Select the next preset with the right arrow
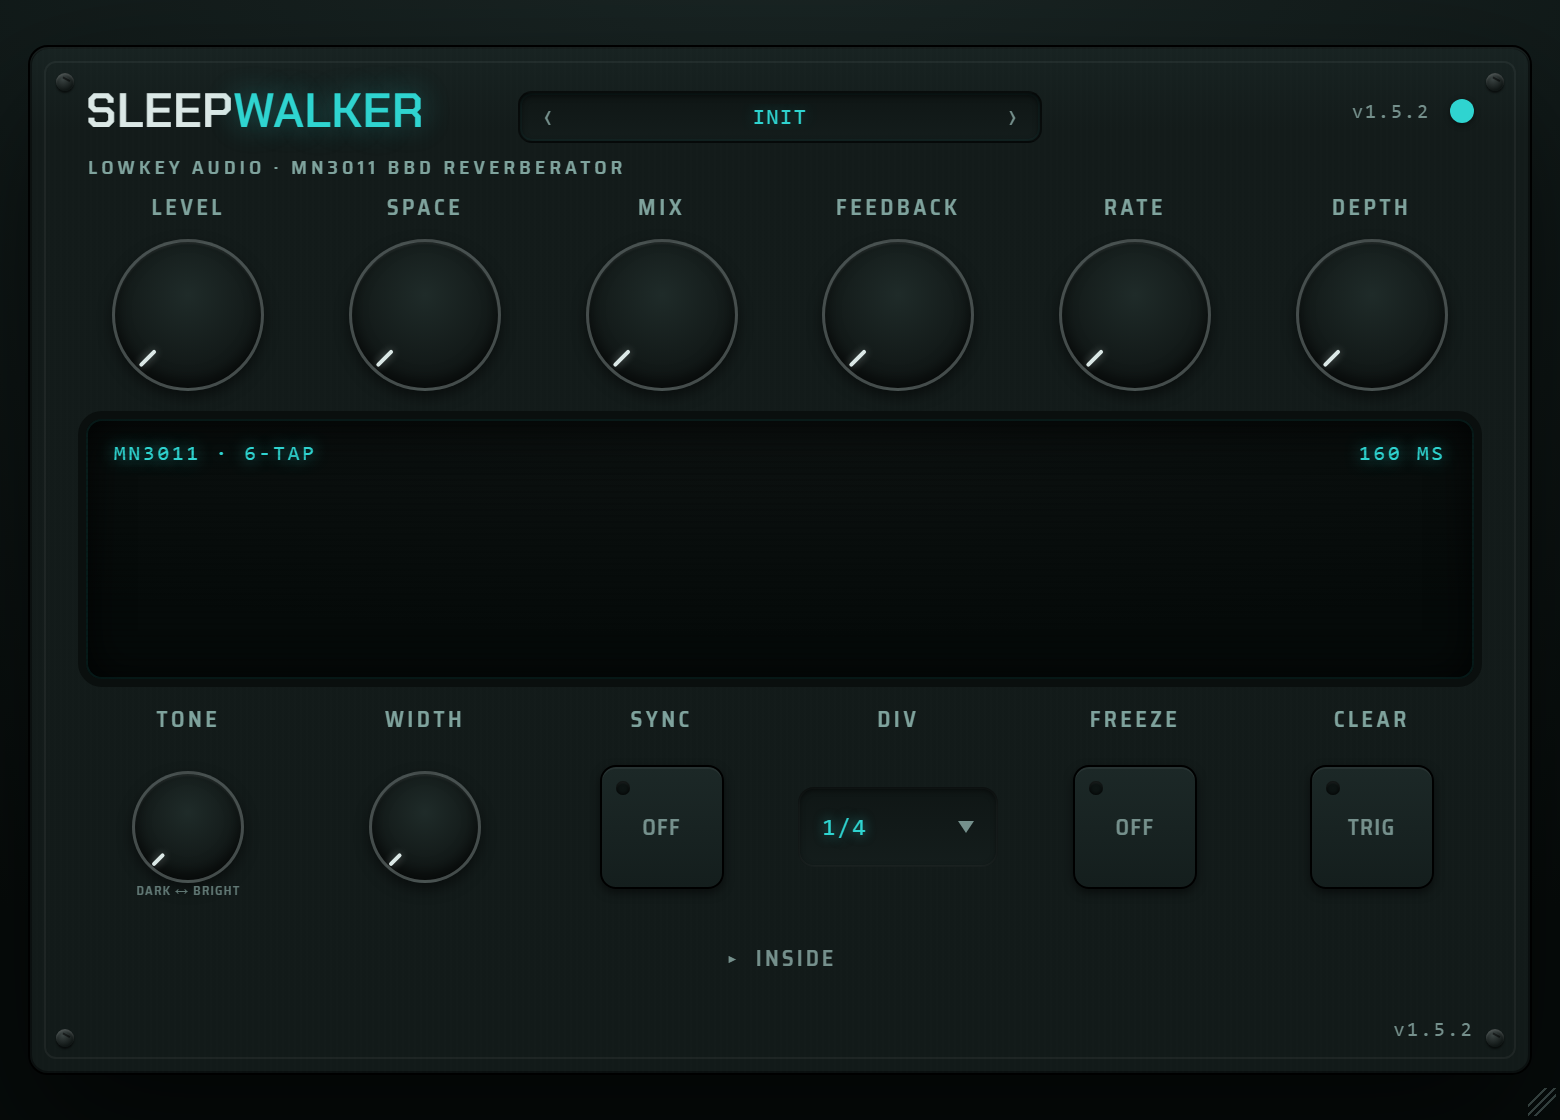 coord(1012,118)
